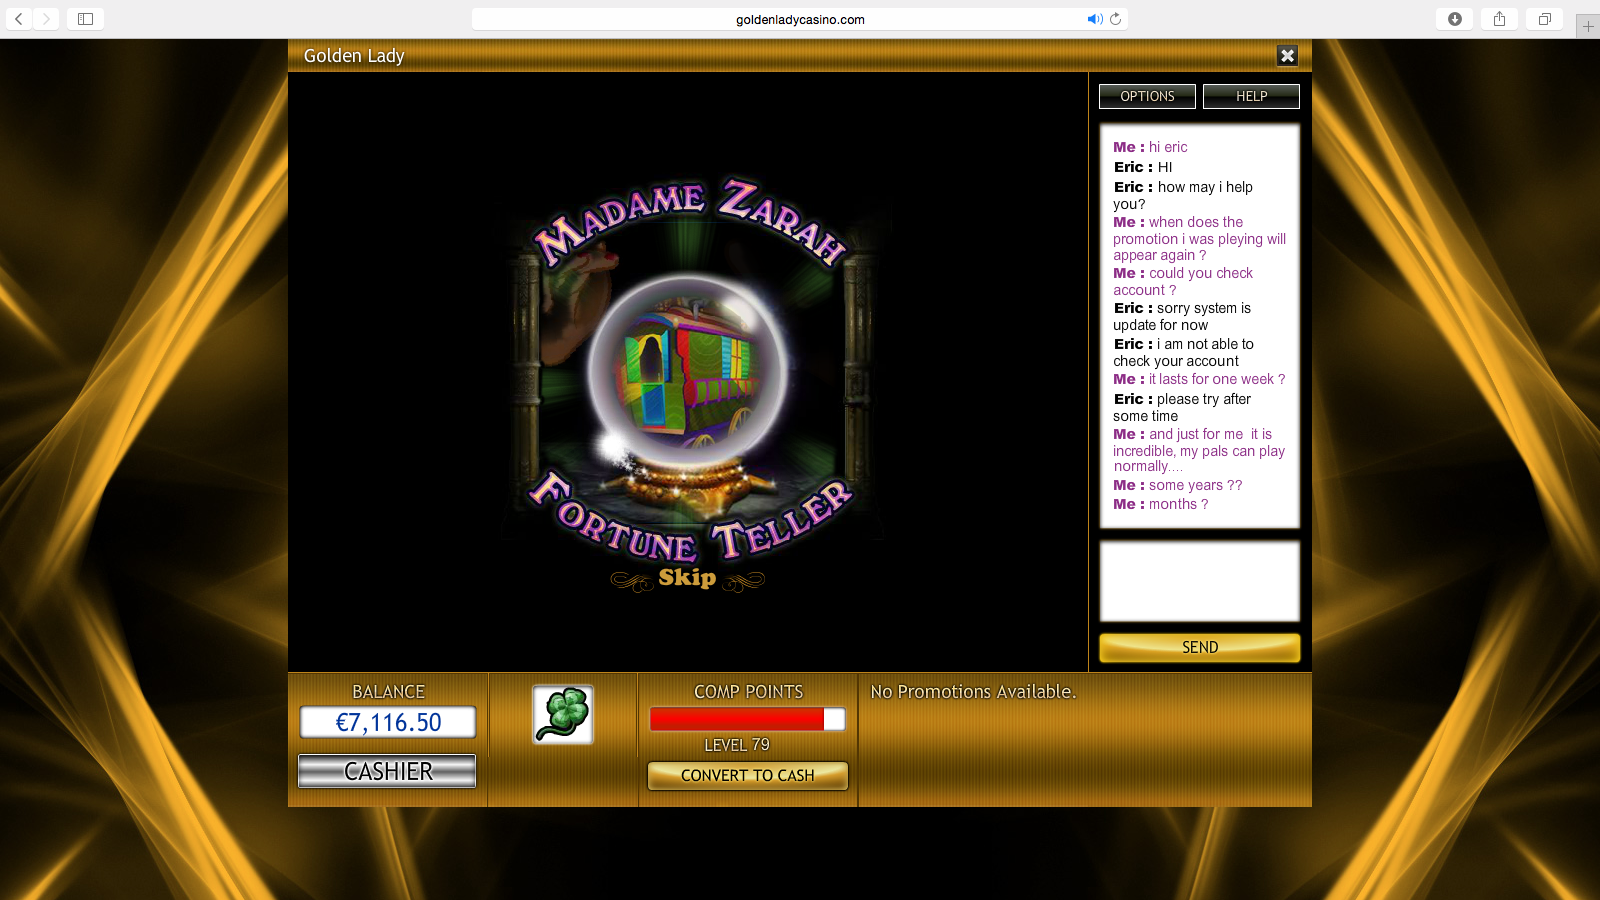
Task: Click the €7,116.50 balance field
Action: coord(388,722)
